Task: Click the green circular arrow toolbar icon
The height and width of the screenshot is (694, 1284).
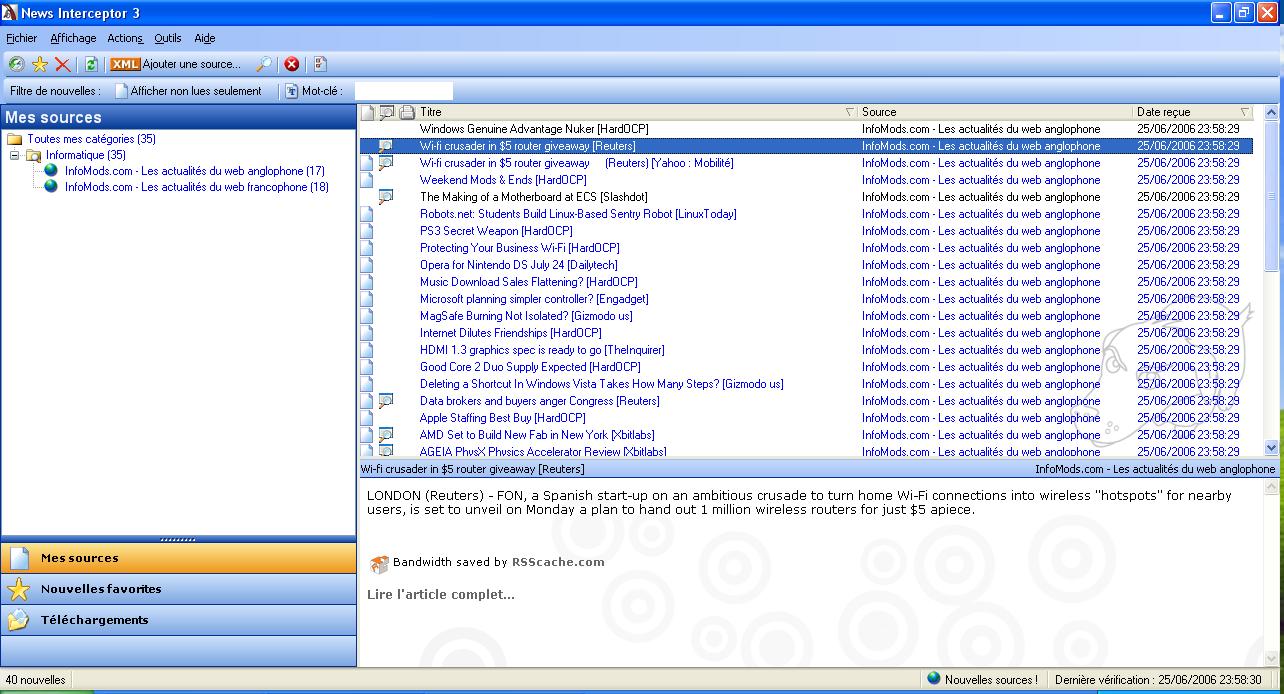Action: tap(16, 64)
